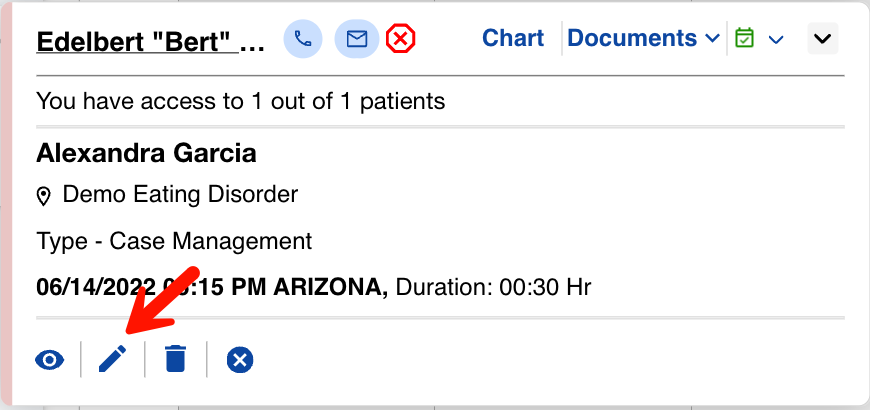Viewport: 870px width, 410px height.
Task: Click the "Type - Case Management" line
Action: [x=174, y=241]
